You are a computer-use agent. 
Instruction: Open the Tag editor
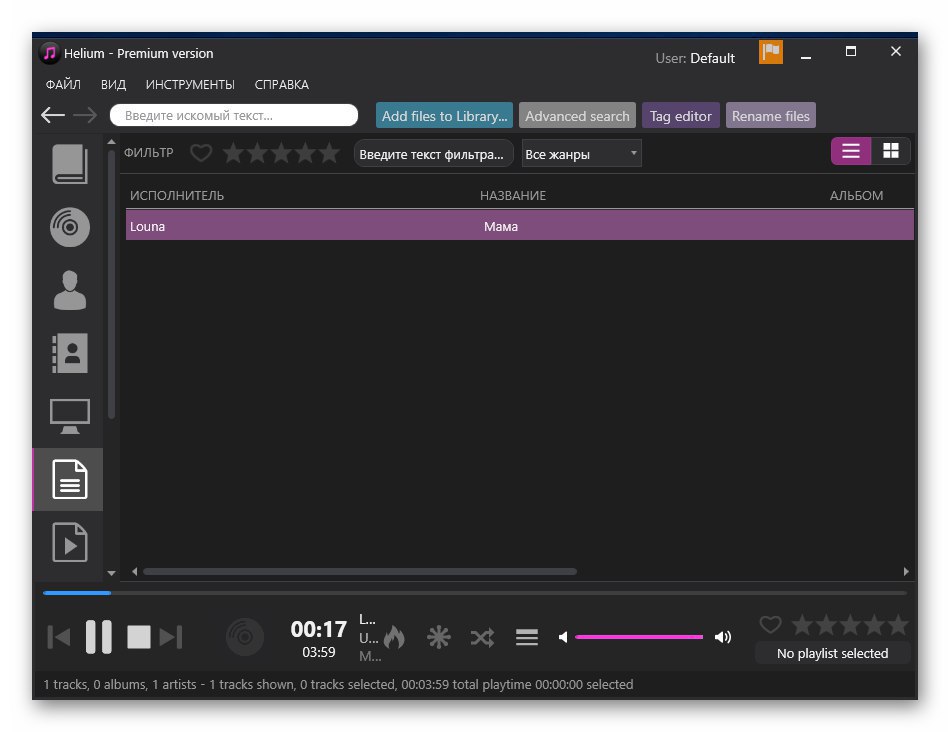[x=681, y=116]
